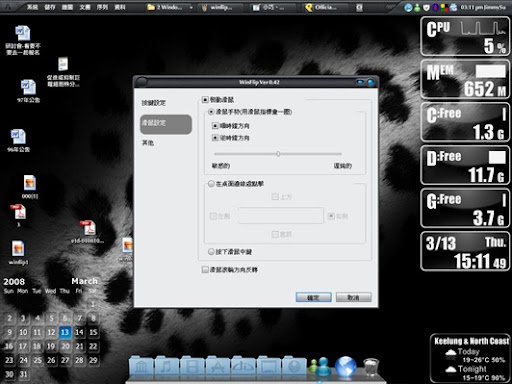Open the first menu in the top bar
This screenshot has height=384, width=512.
coord(32,7)
